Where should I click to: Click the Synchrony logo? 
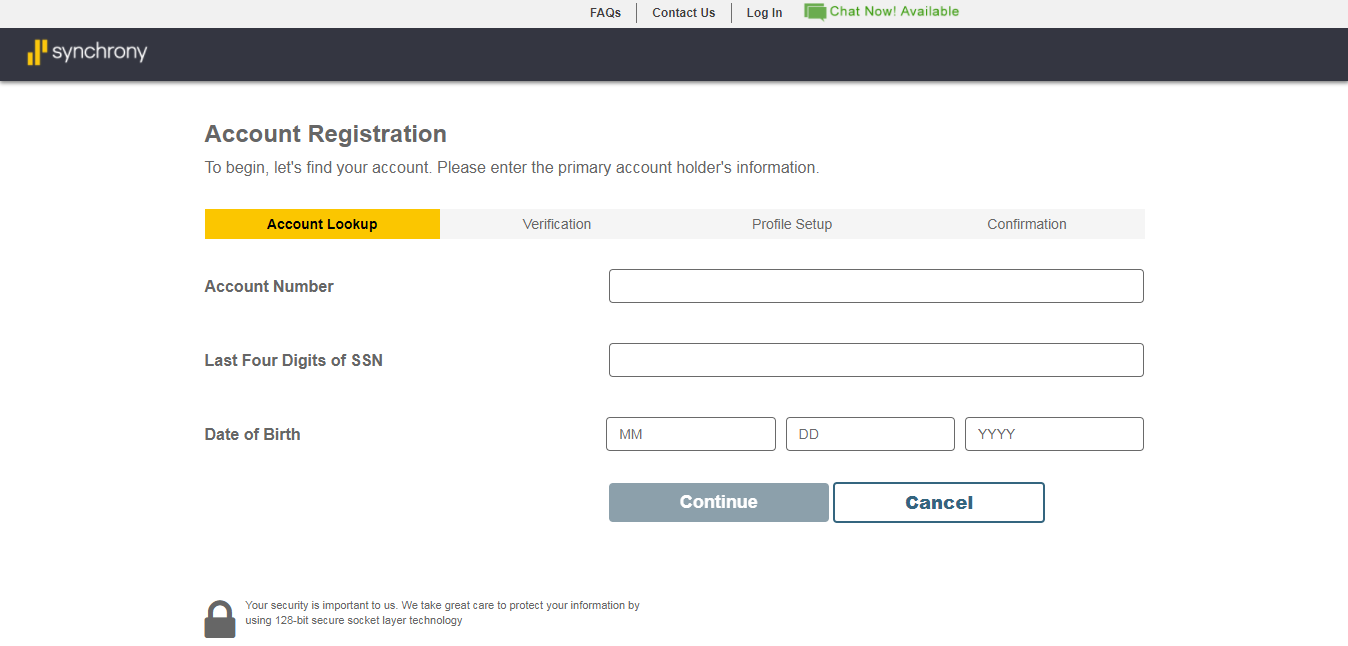pos(87,52)
